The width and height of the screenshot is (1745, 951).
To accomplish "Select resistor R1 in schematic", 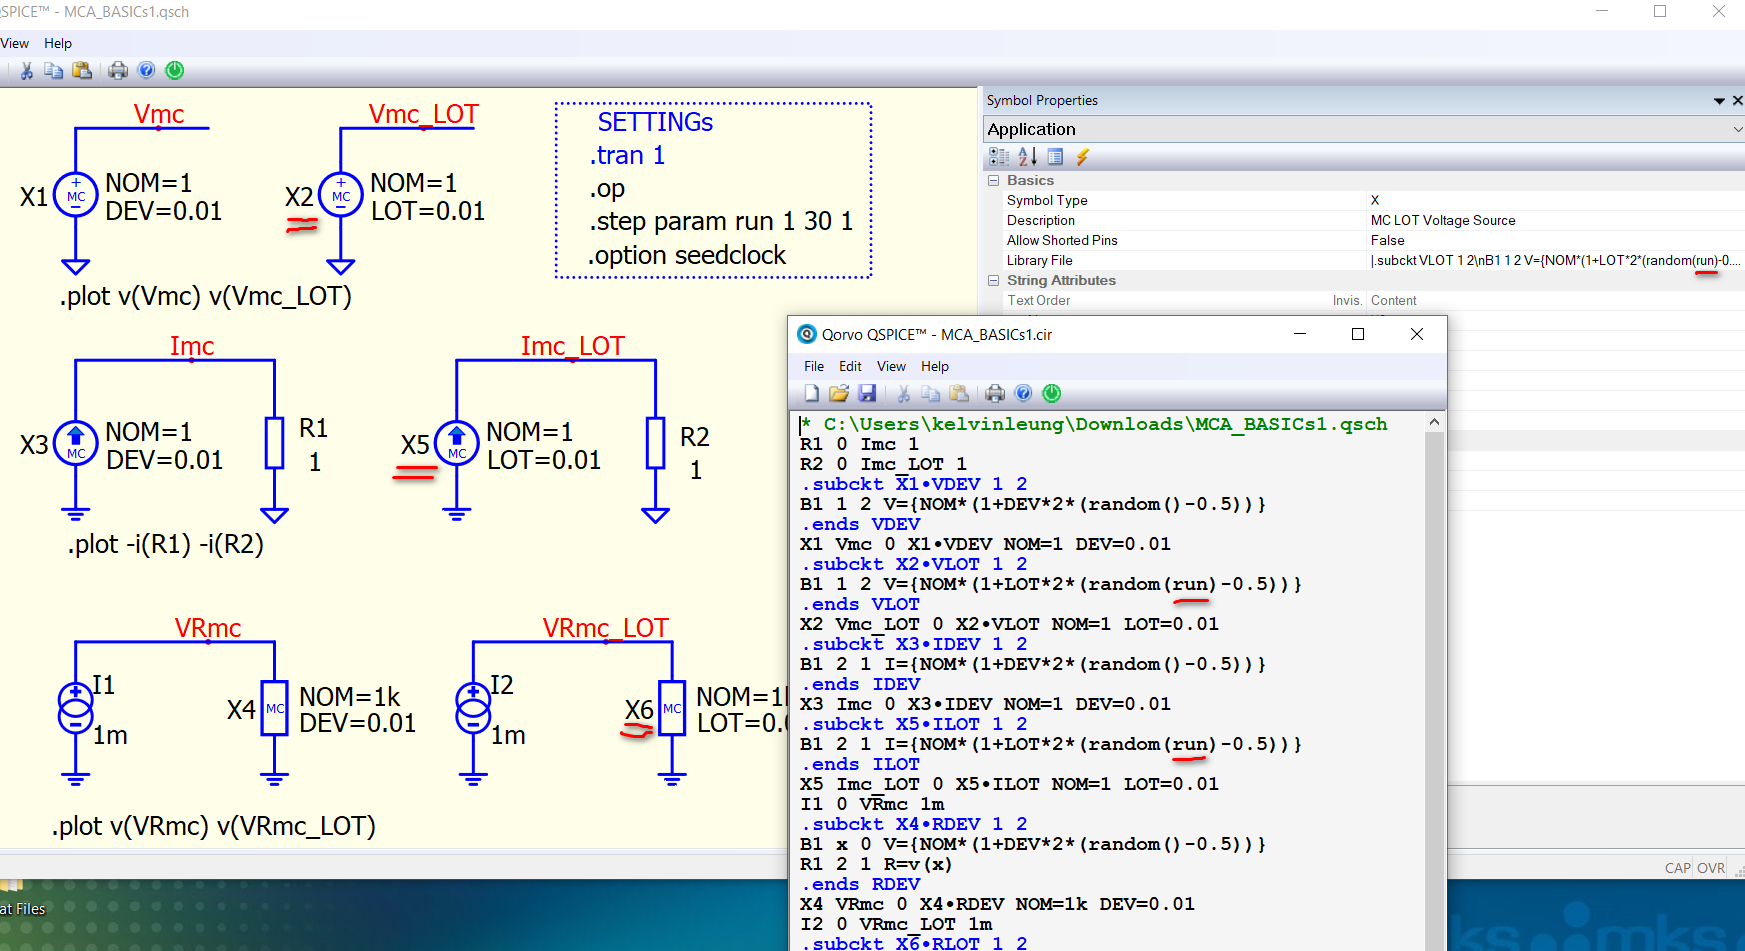I will [274, 443].
